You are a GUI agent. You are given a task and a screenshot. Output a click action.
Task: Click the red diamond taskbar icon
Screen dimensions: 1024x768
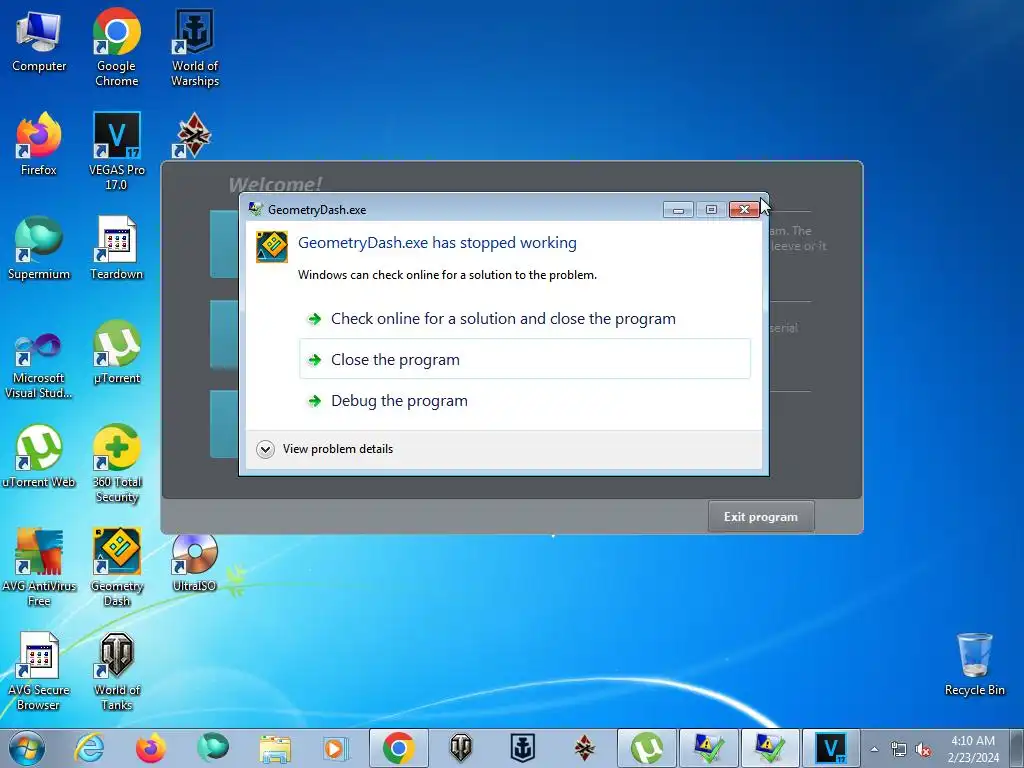[584, 748]
